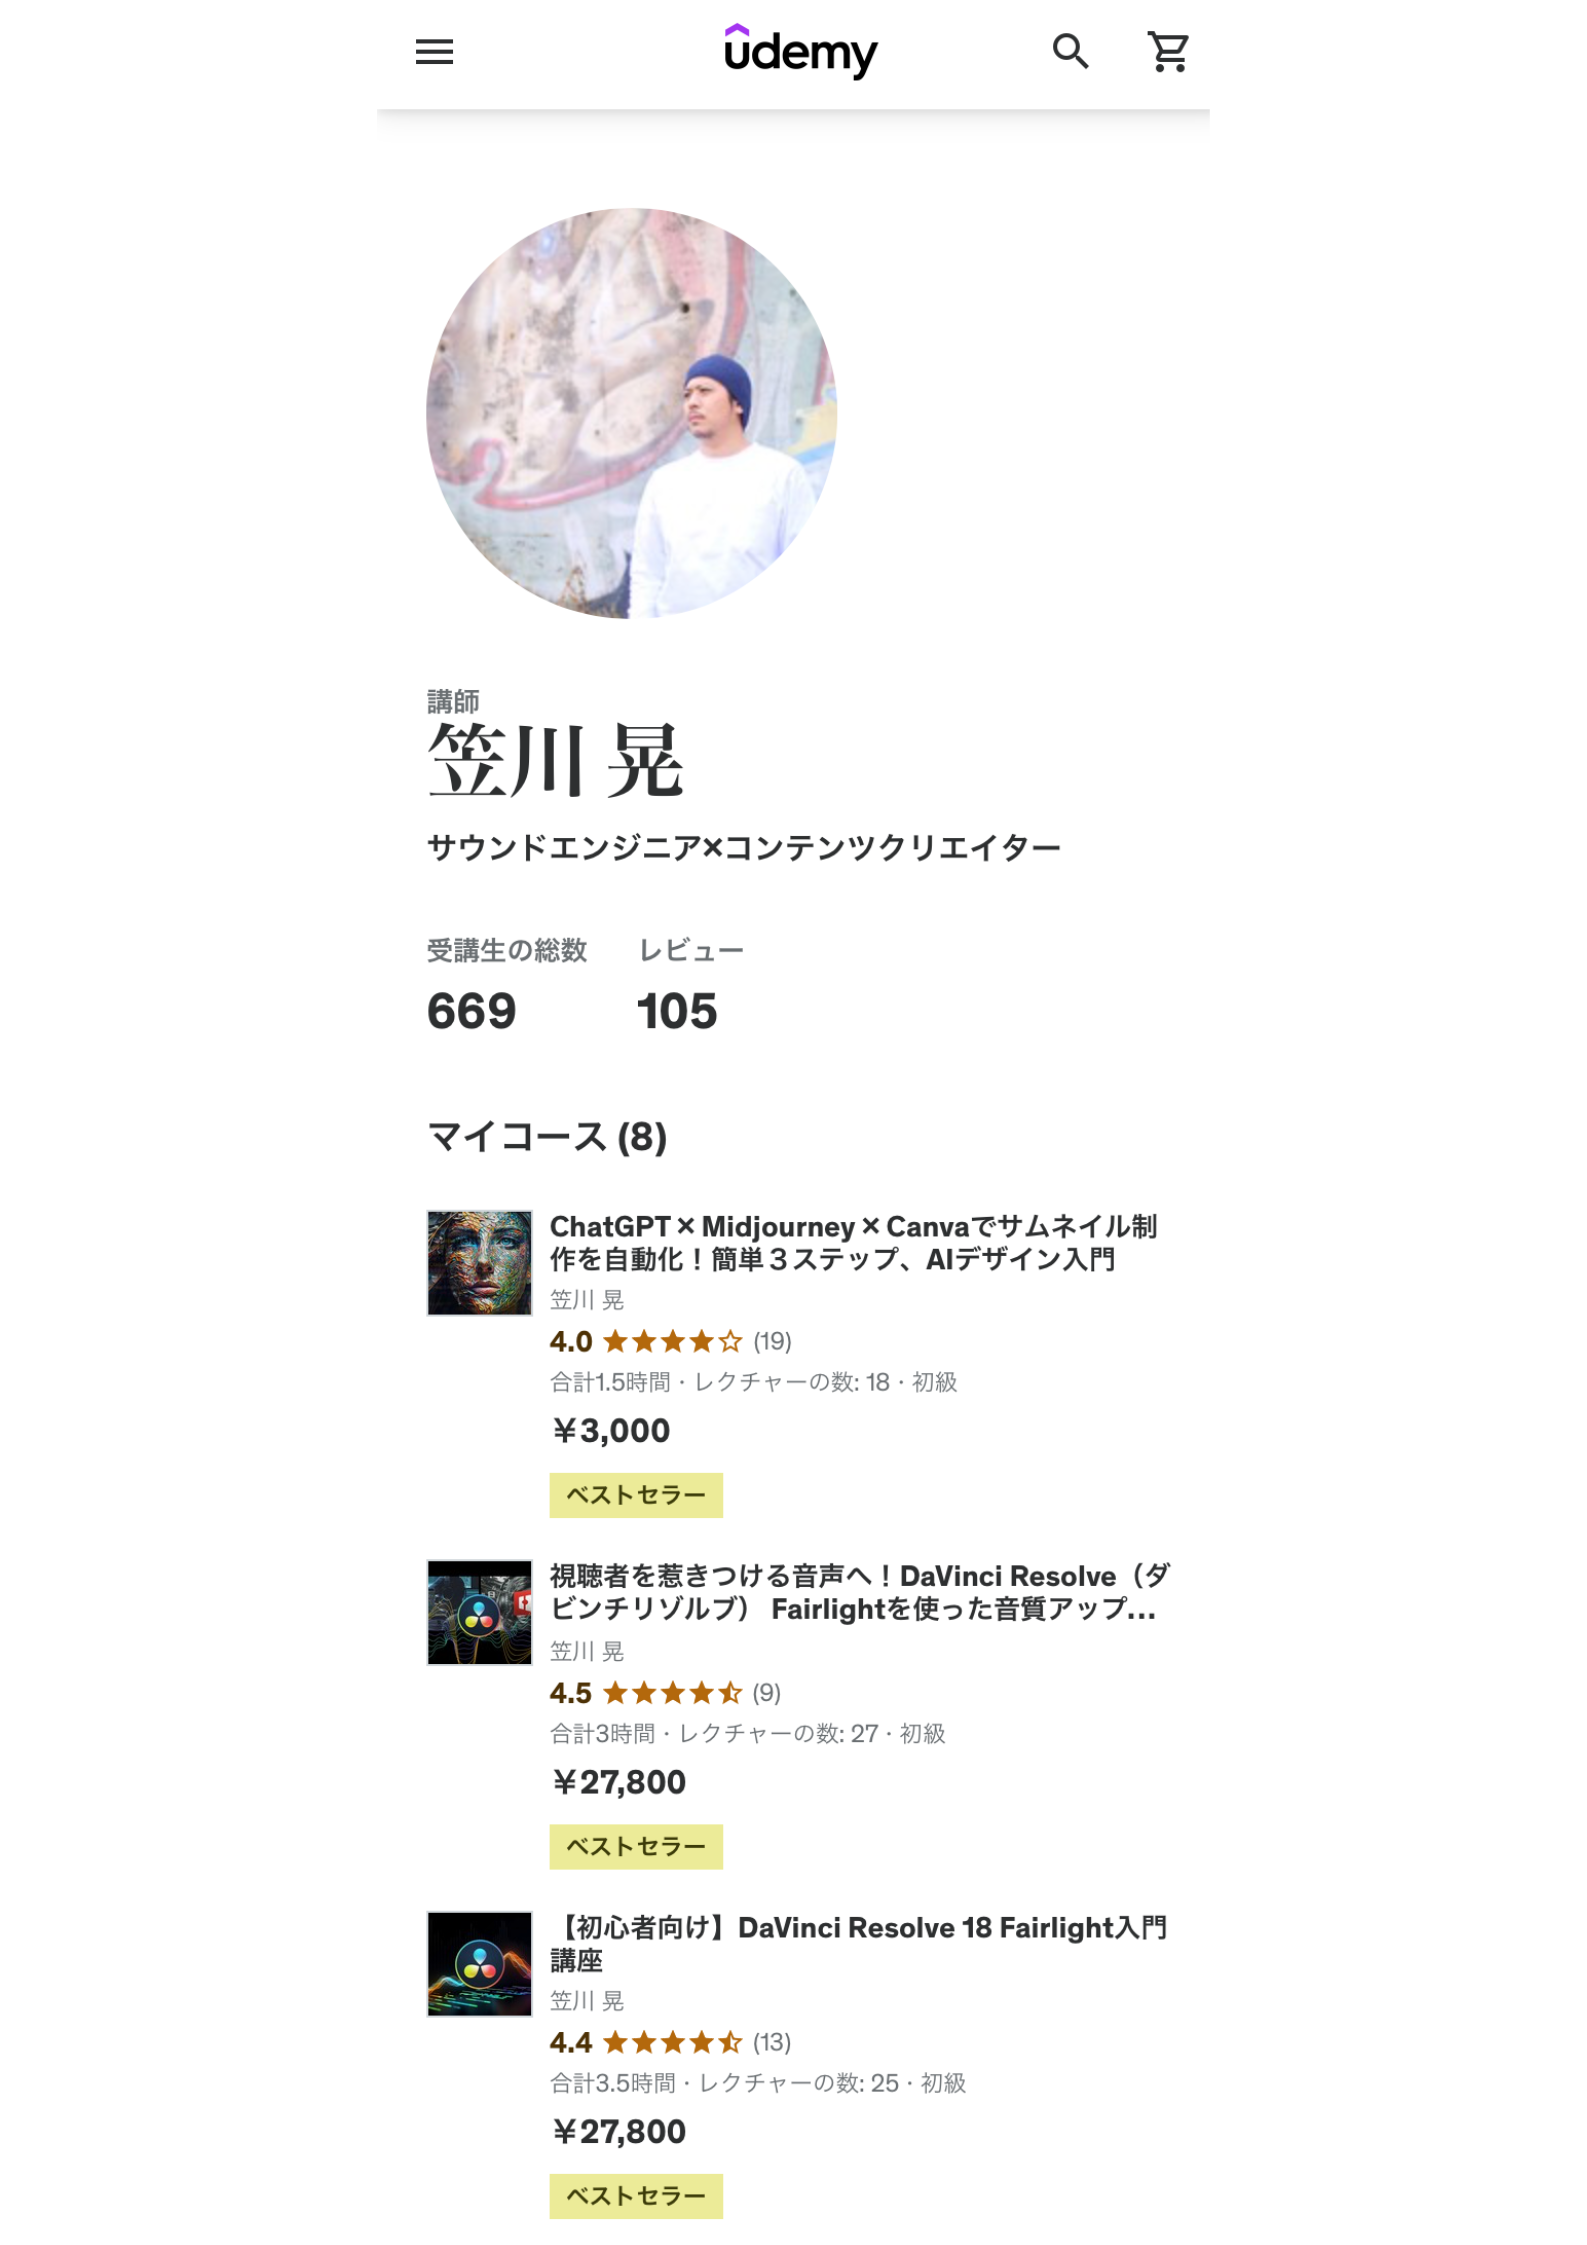This screenshot has height=2245, width=1587.
Task: Open the hamburger menu
Action: [x=434, y=52]
